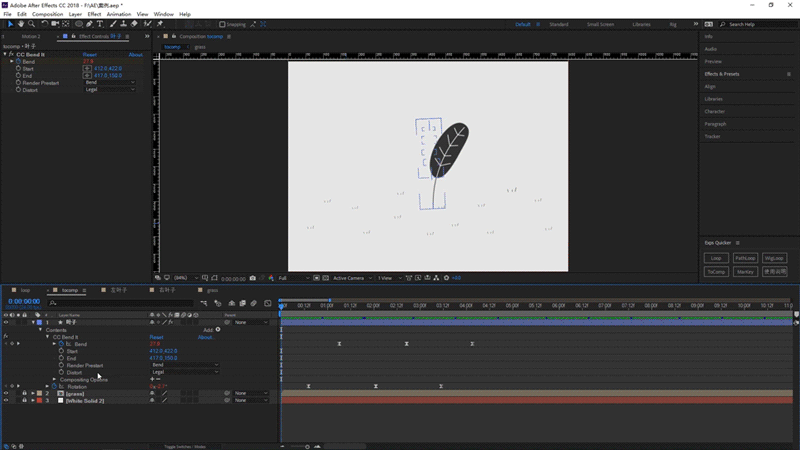Open the viewer resolution Full dropdown
The image size is (800, 450).
click(294, 278)
